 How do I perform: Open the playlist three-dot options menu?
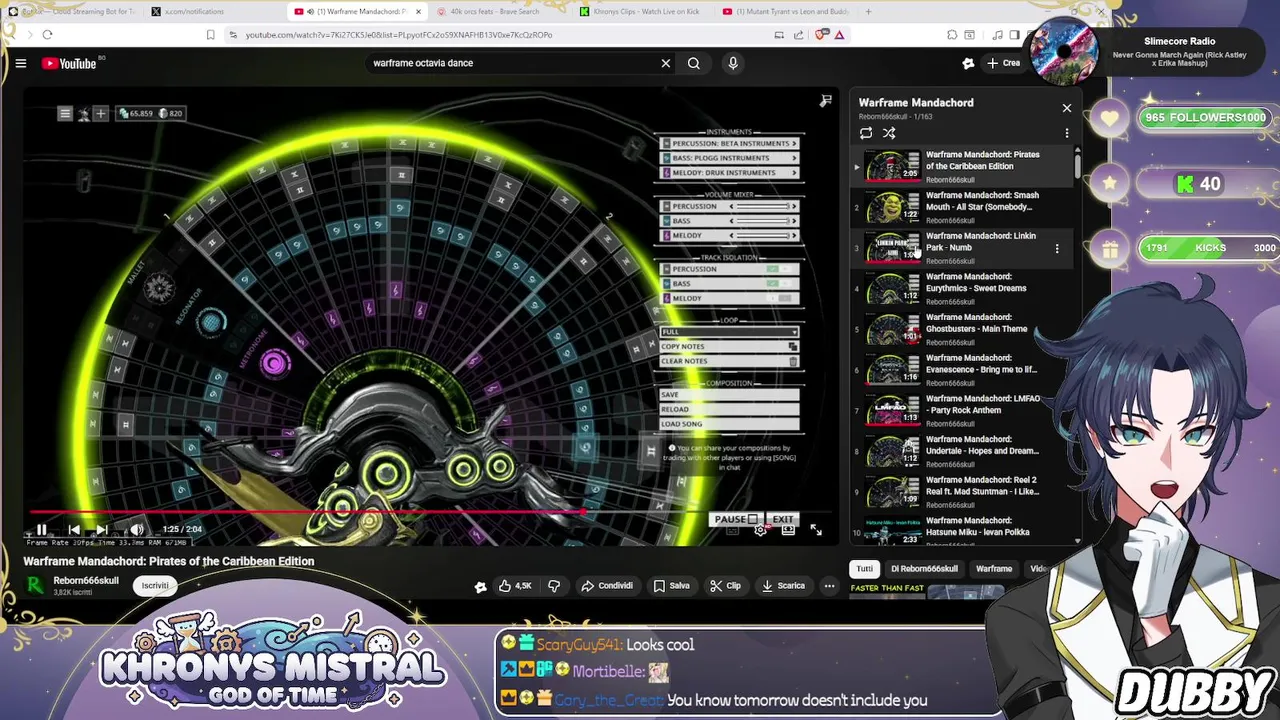point(1066,133)
